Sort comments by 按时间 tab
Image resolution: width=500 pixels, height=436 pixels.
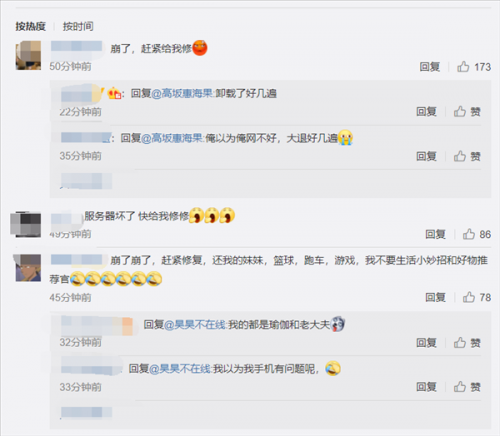(78, 26)
